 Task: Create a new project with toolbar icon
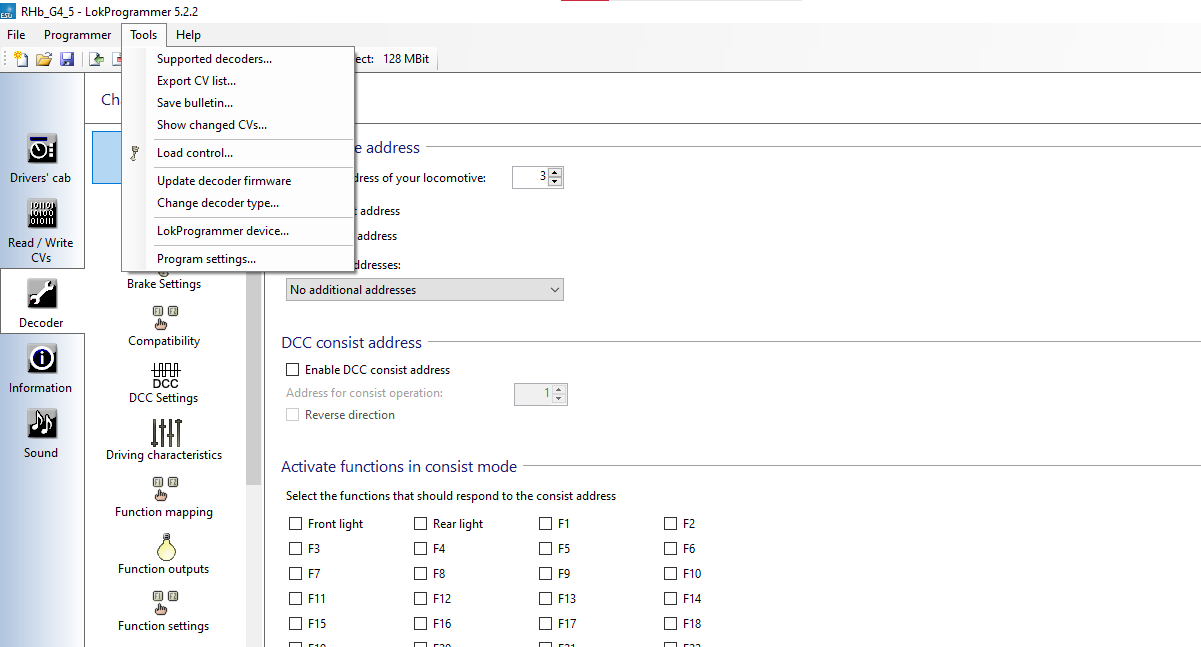point(20,59)
